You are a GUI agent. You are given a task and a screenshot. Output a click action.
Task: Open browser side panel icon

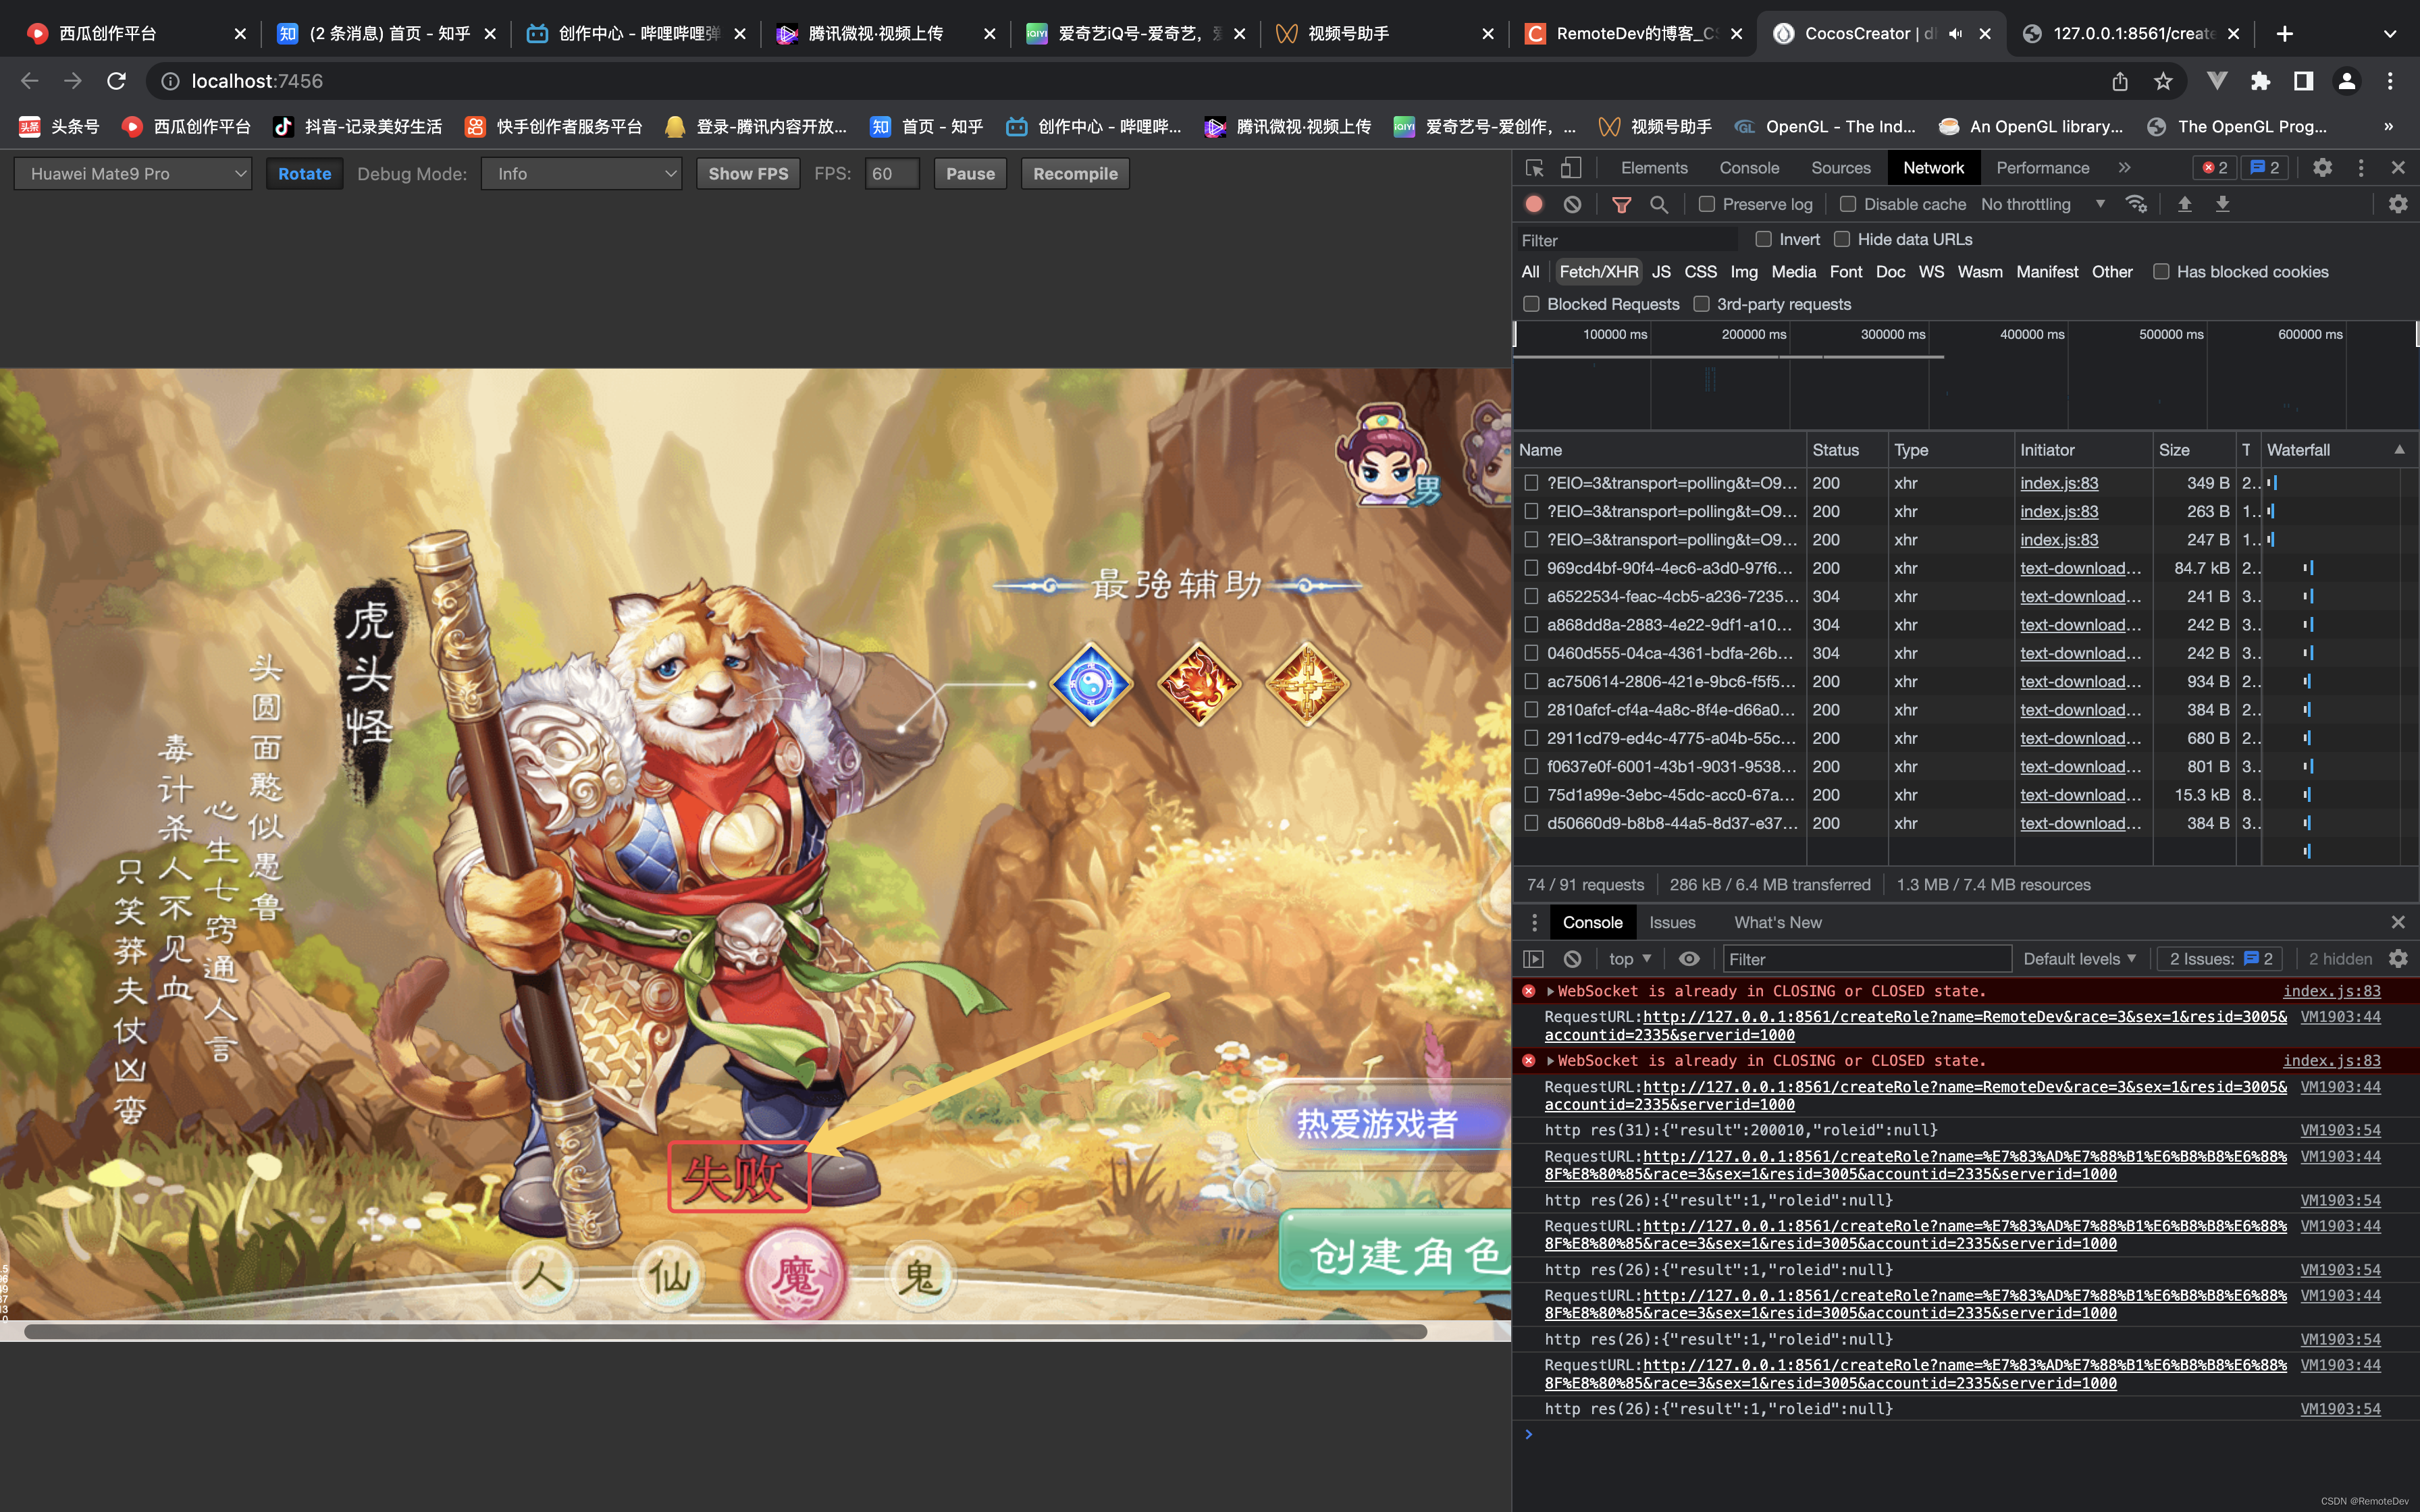point(2303,81)
